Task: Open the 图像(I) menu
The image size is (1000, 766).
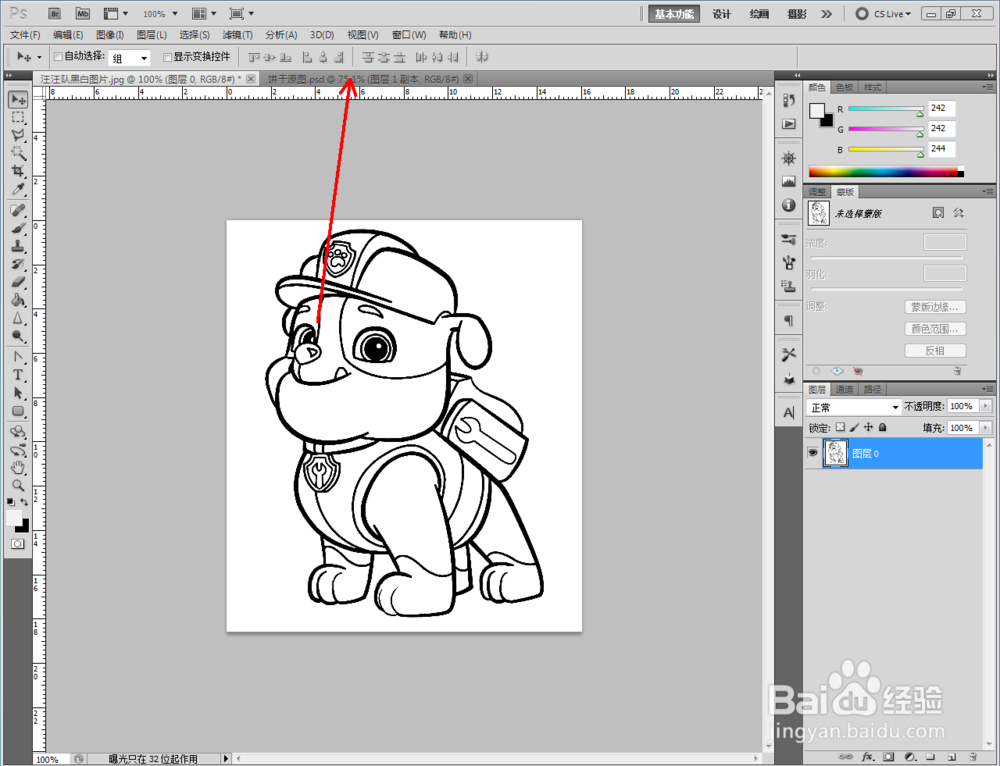Action: [110, 35]
